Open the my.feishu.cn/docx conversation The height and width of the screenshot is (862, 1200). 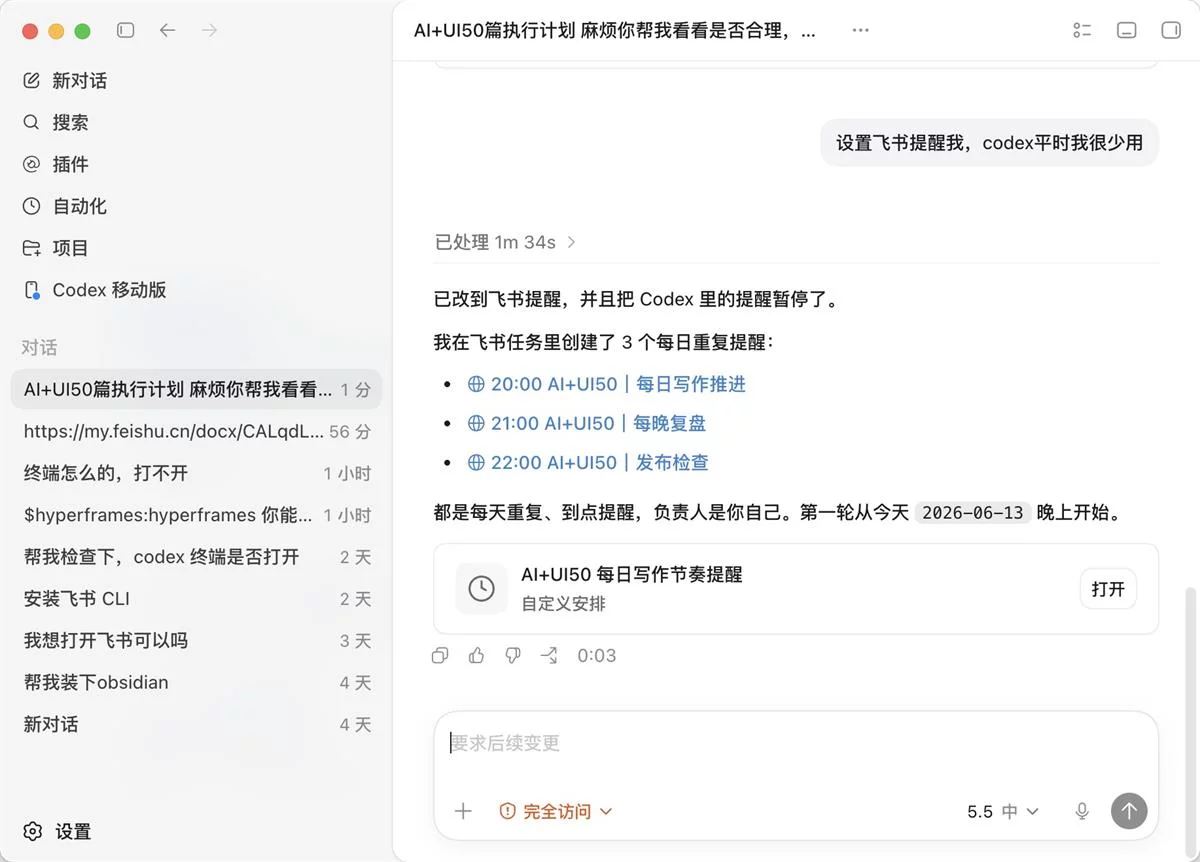(x=196, y=432)
